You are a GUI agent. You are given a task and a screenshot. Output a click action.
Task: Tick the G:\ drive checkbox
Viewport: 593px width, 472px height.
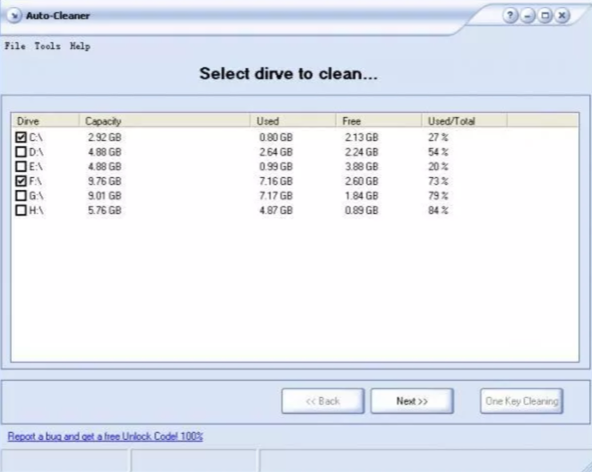click(21, 196)
